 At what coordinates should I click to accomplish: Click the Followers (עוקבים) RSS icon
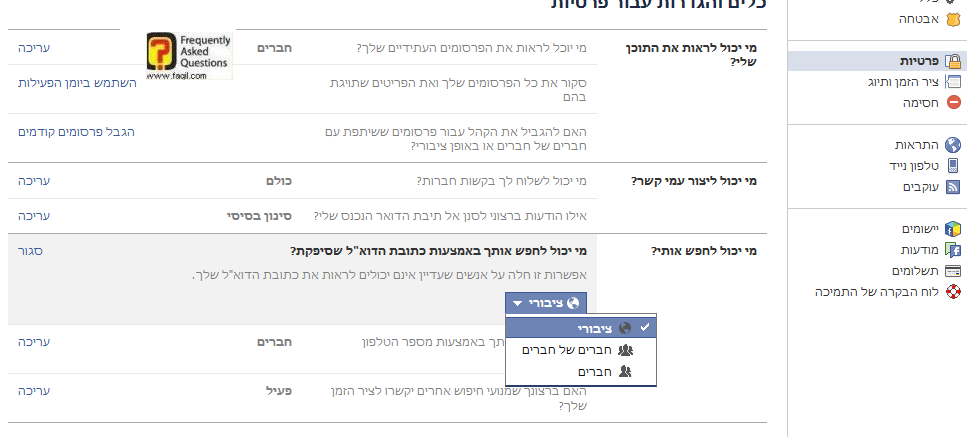tap(953, 187)
